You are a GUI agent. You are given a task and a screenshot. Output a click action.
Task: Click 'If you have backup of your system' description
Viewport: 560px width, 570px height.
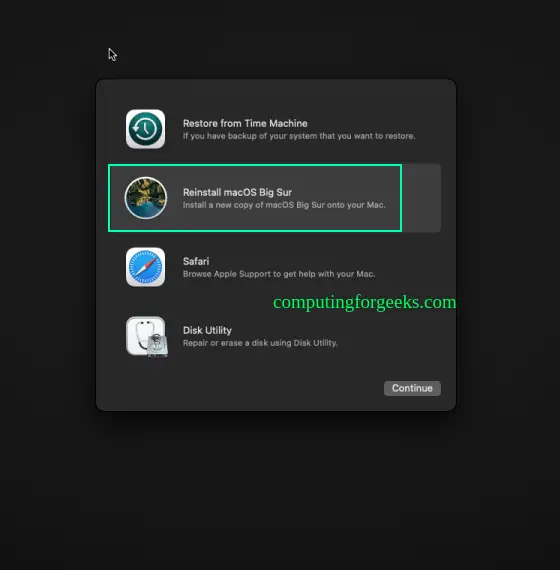tap(299, 136)
